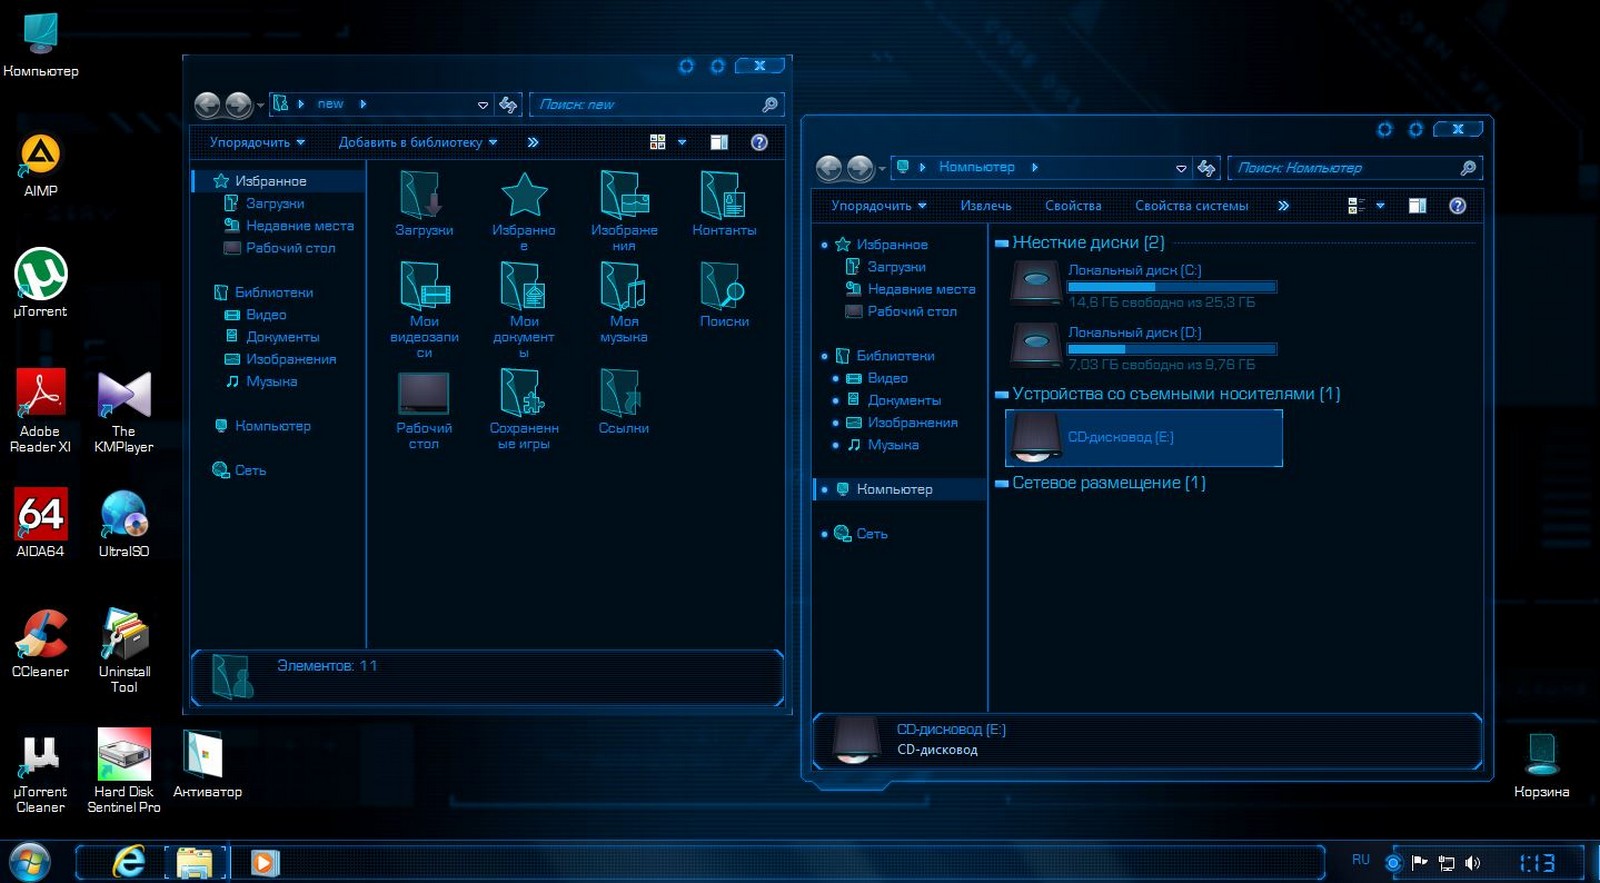
Task: Click the disk C: free space bar
Action: [1172, 287]
